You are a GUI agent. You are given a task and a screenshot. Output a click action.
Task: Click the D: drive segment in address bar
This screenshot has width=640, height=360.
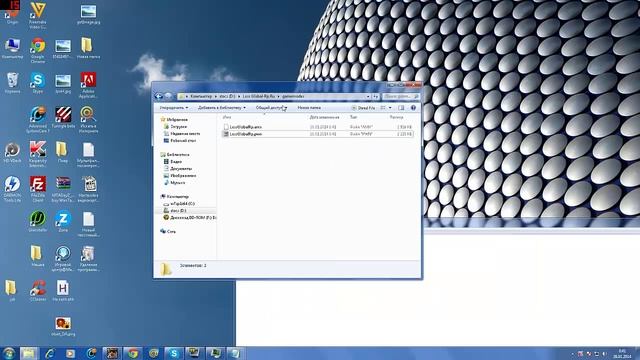(x=227, y=96)
